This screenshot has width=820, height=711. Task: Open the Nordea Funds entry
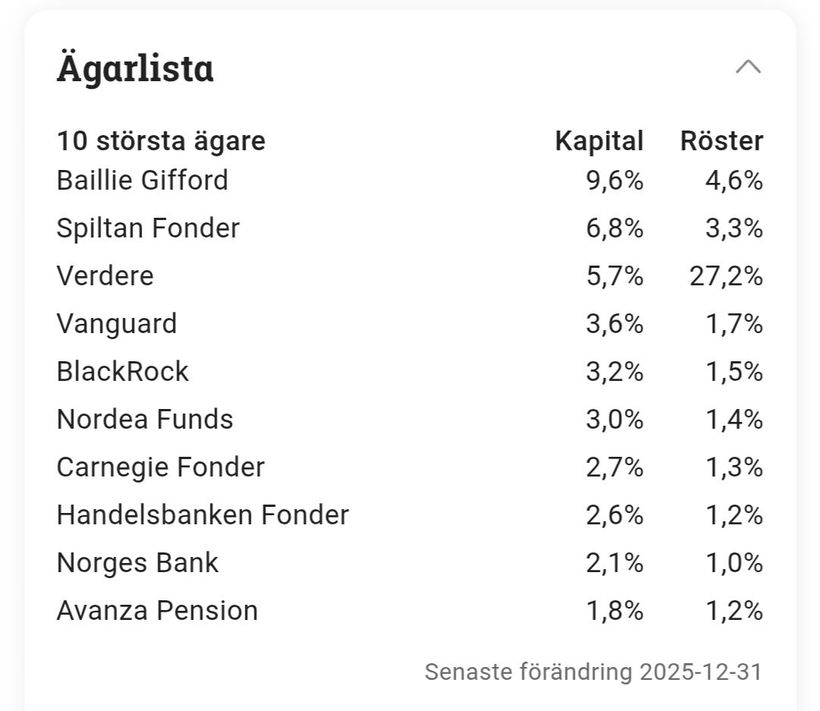145,419
